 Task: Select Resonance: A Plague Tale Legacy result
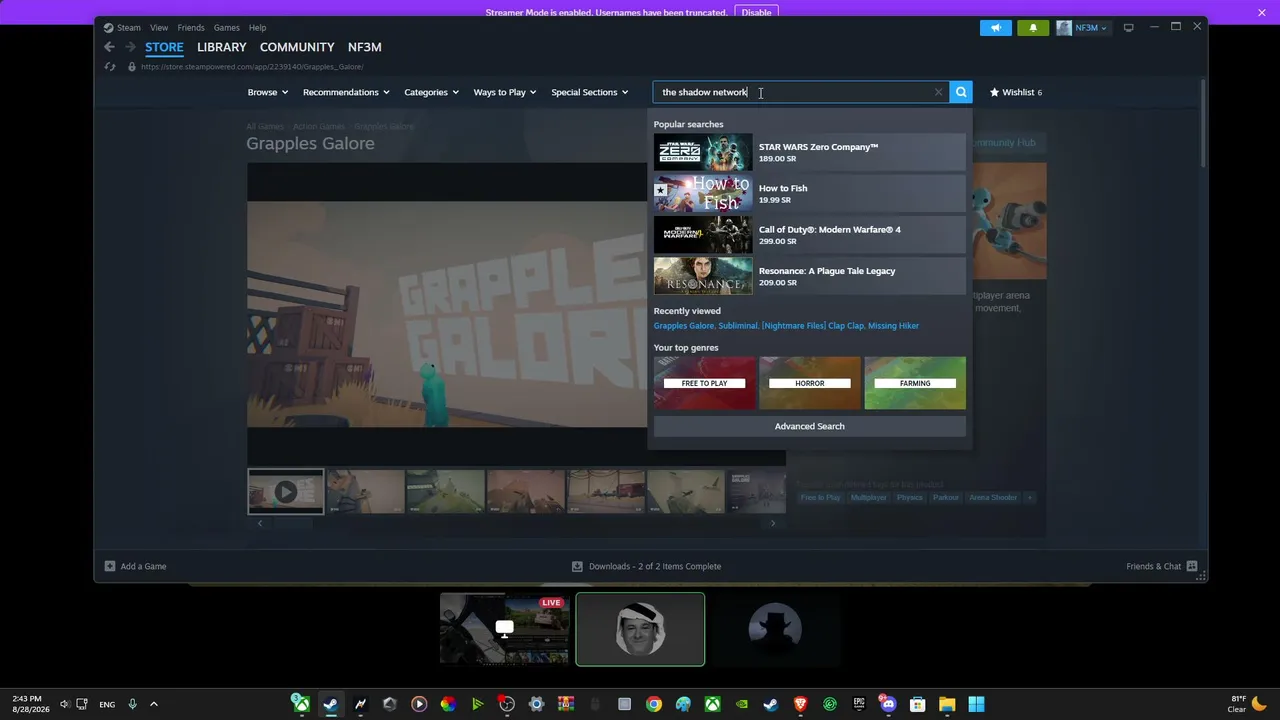(x=810, y=276)
